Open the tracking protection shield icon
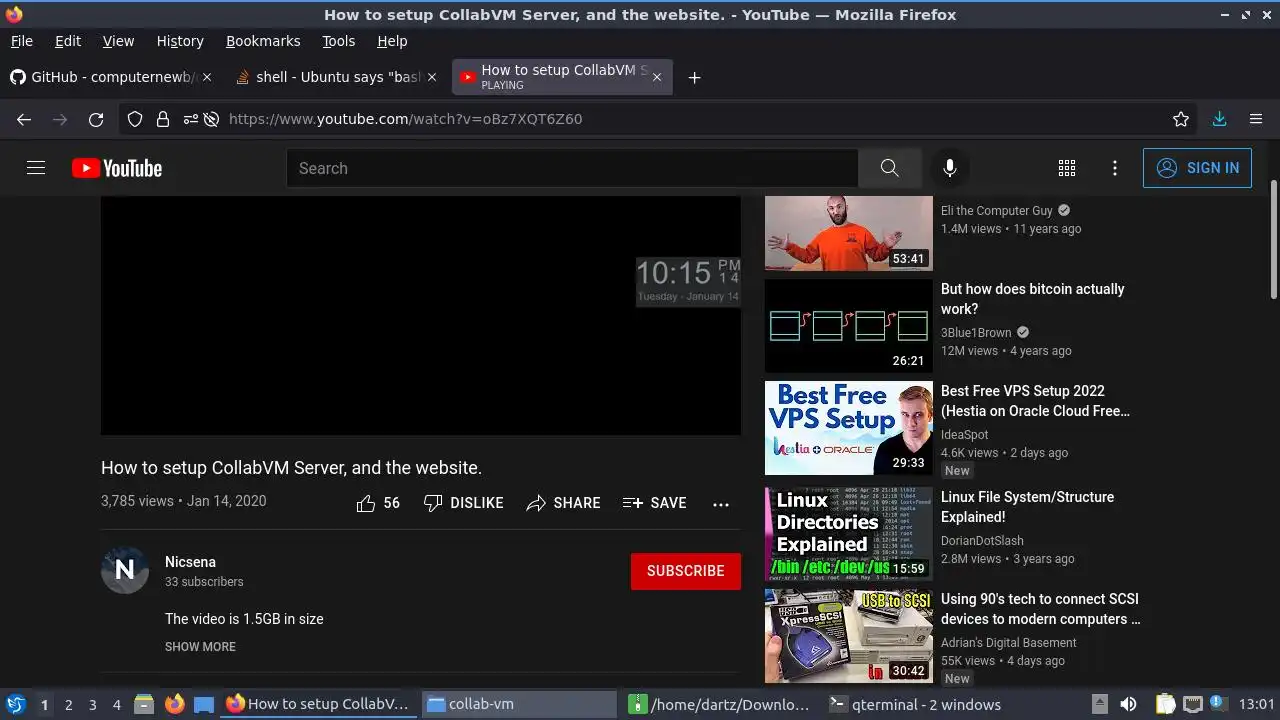This screenshot has width=1280, height=720. tap(135, 119)
